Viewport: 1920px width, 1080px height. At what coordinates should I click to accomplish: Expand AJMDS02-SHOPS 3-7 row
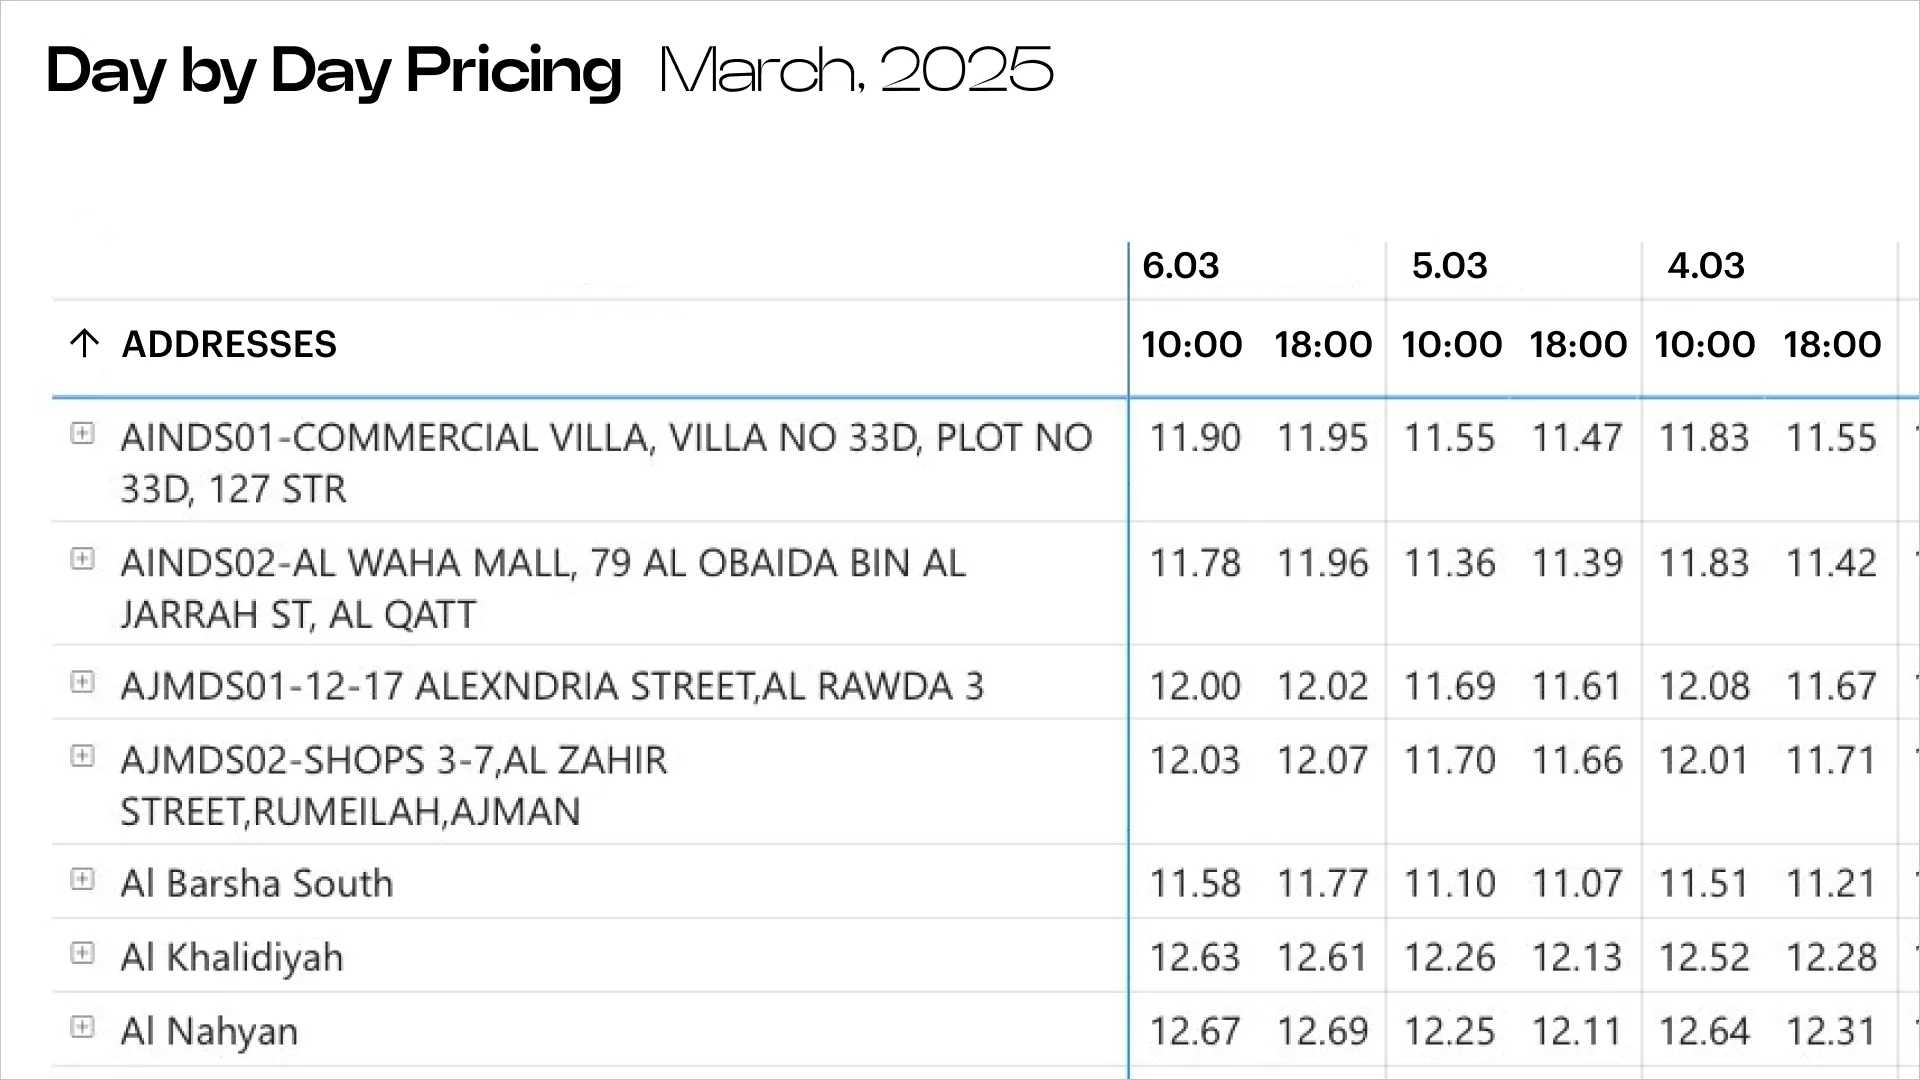click(x=82, y=756)
